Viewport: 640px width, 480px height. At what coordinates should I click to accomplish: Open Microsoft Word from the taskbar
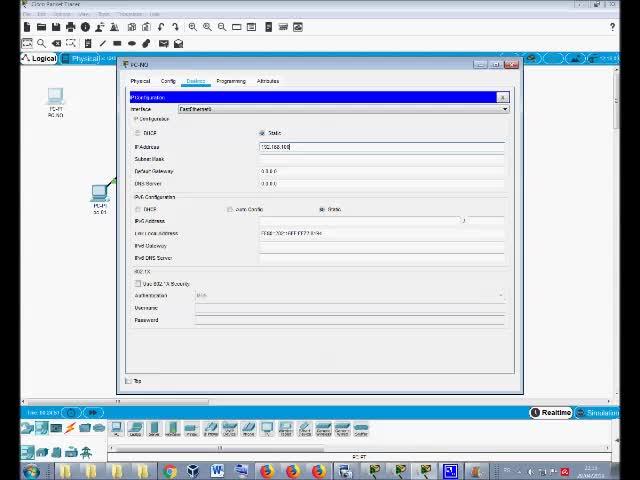click(217, 471)
